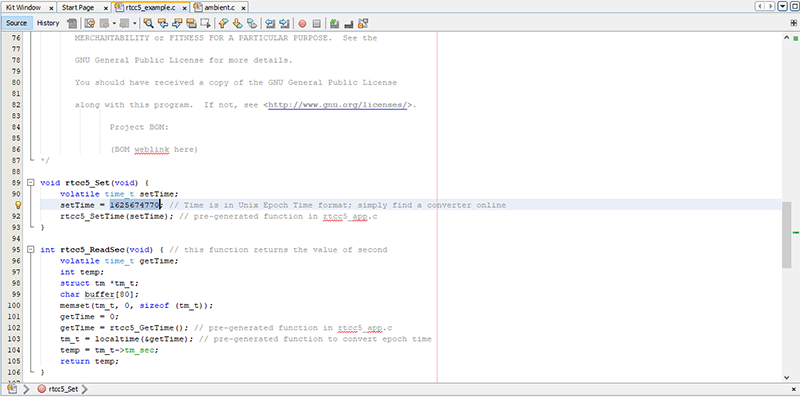The image size is (800, 397).
Task: Open the Back navigation history dropdown
Action: coord(114,23)
